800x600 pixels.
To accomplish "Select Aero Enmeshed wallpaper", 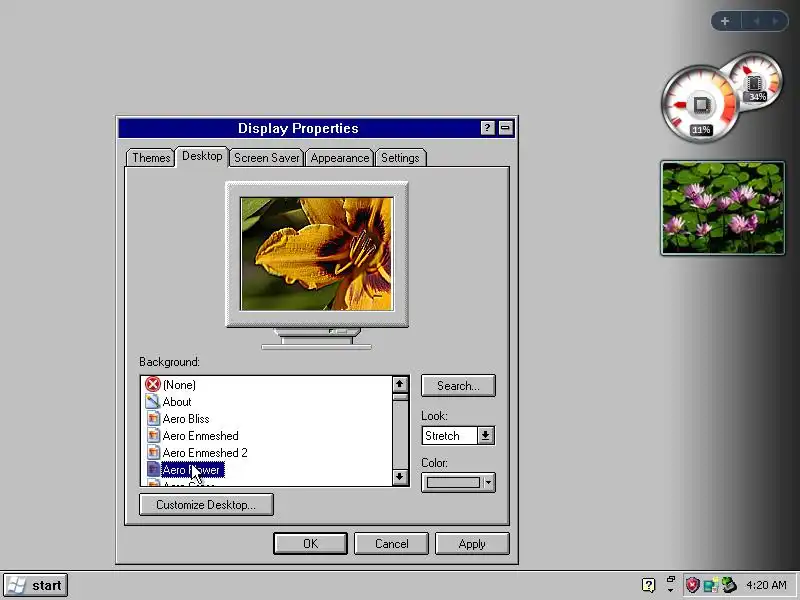I will (x=201, y=436).
